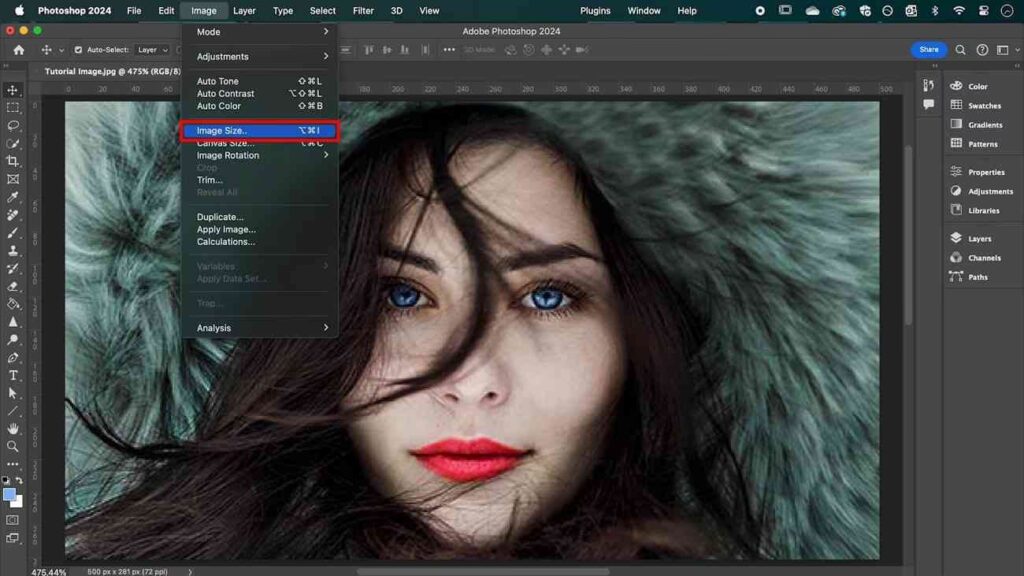This screenshot has height=576, width=1024.
Task: Select the Zoom tool in toolbar
Action: point(13,447)
